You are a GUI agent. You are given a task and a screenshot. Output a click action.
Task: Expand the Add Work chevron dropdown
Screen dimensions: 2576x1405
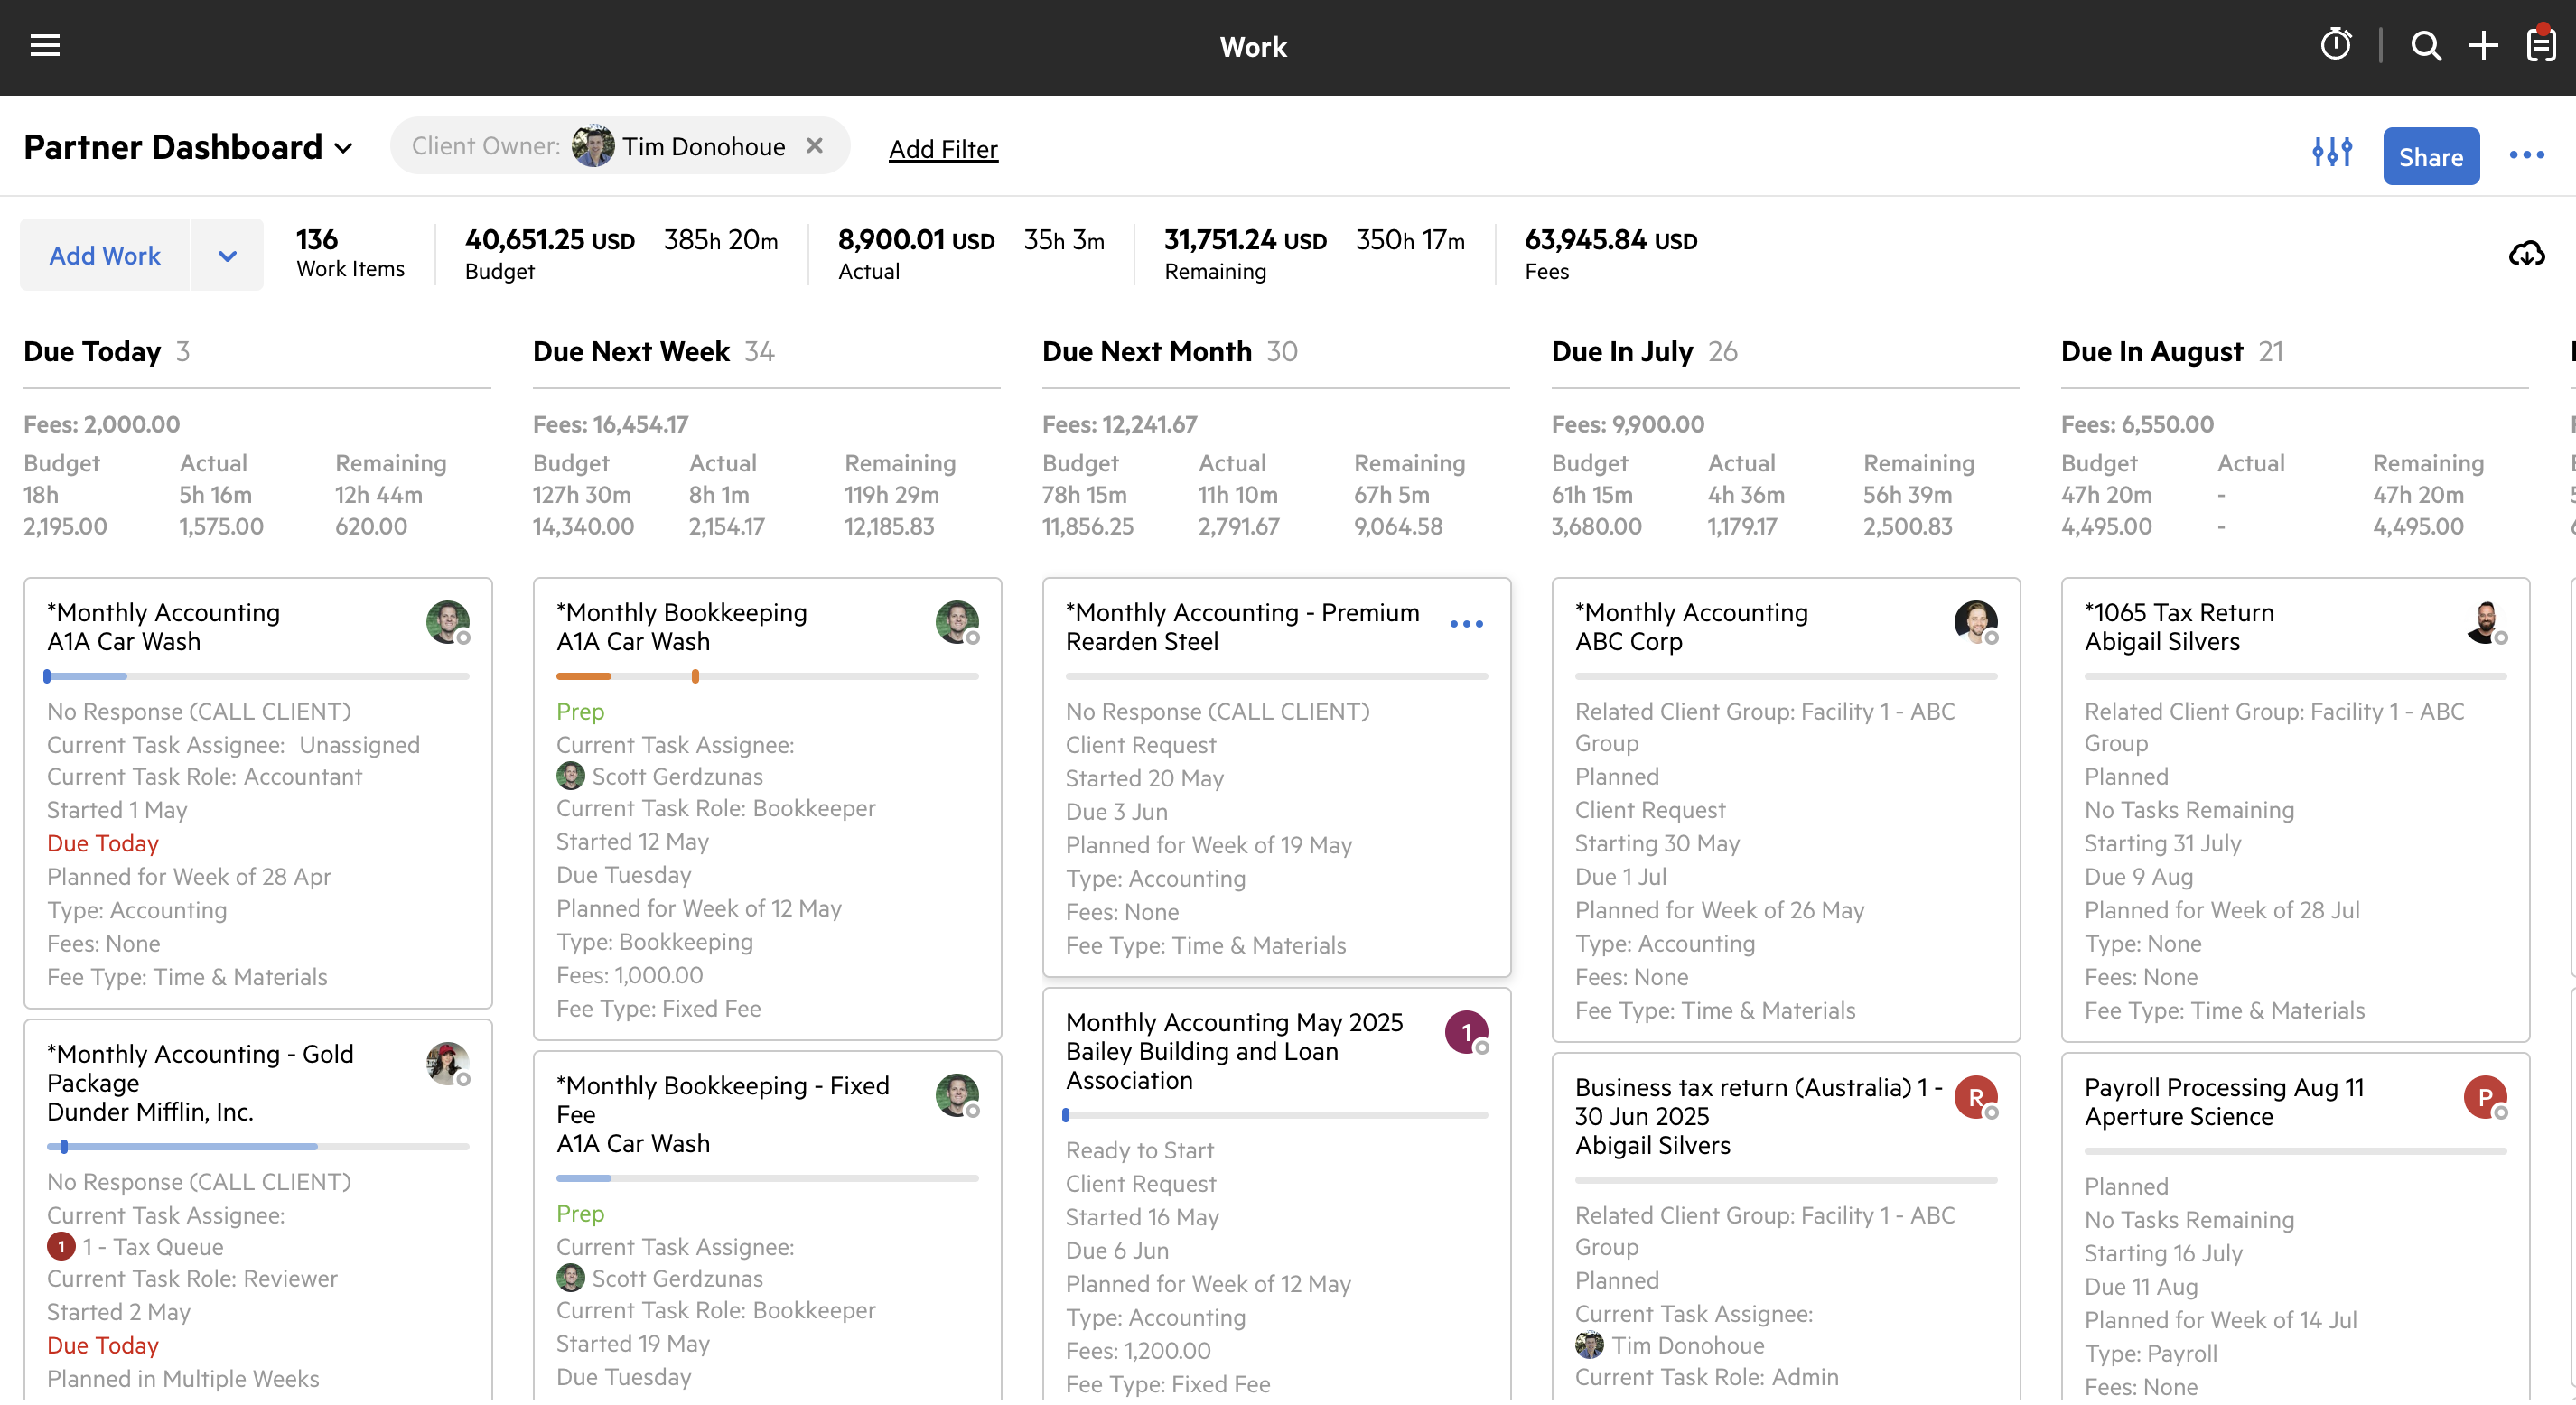pos(227,256)
